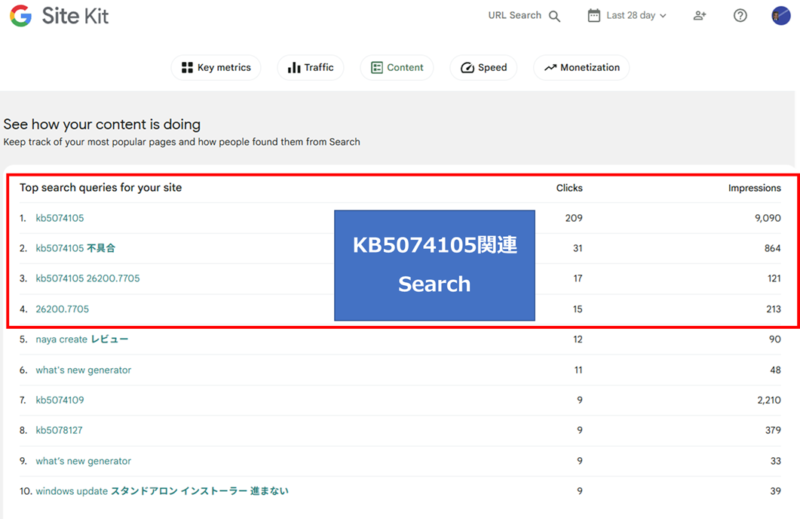The image size is (800, 519).
Task: Open the user account avatar
Action: 781,16
